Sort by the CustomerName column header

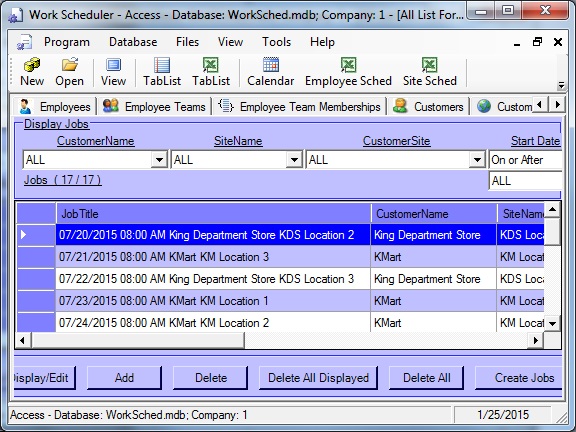pos(434,214)
